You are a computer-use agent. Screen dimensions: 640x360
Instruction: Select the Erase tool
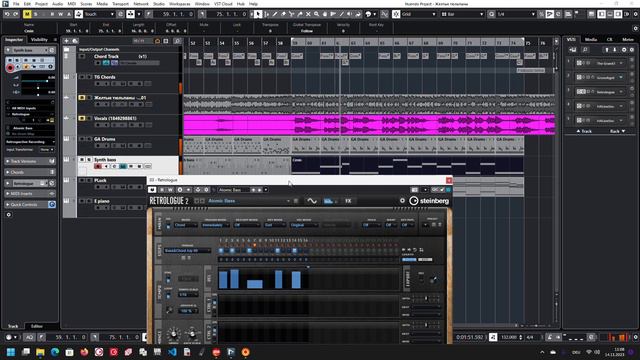[x=283, y=14]
